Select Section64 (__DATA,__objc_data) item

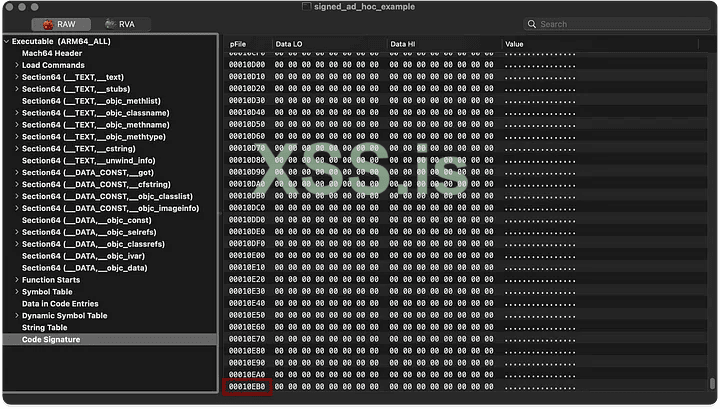pos(84,268)
